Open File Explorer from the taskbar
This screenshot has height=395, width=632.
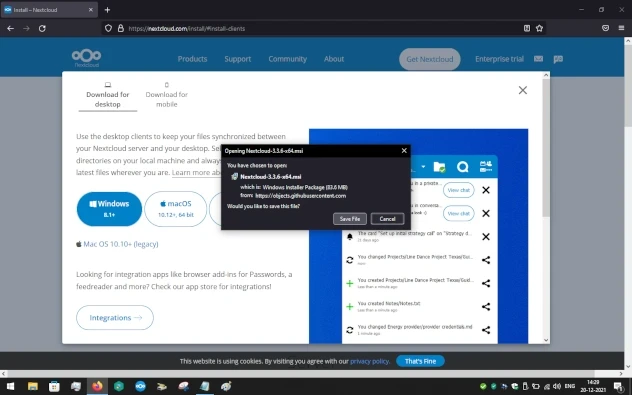33,387
